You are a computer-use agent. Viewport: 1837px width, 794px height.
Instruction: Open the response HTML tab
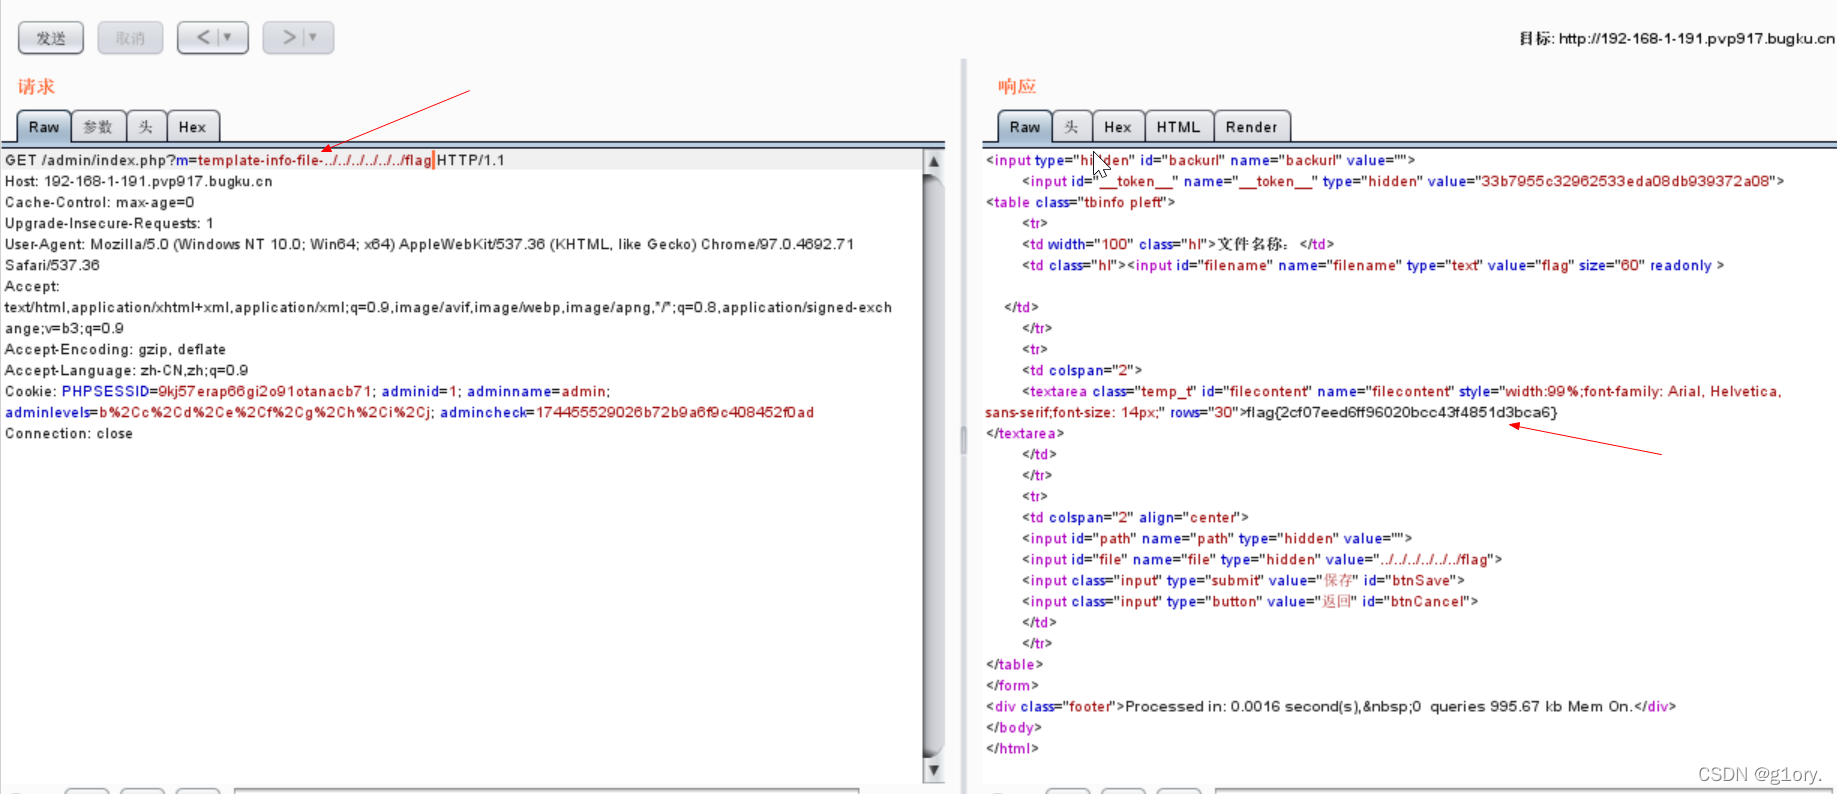(1178, 127)
